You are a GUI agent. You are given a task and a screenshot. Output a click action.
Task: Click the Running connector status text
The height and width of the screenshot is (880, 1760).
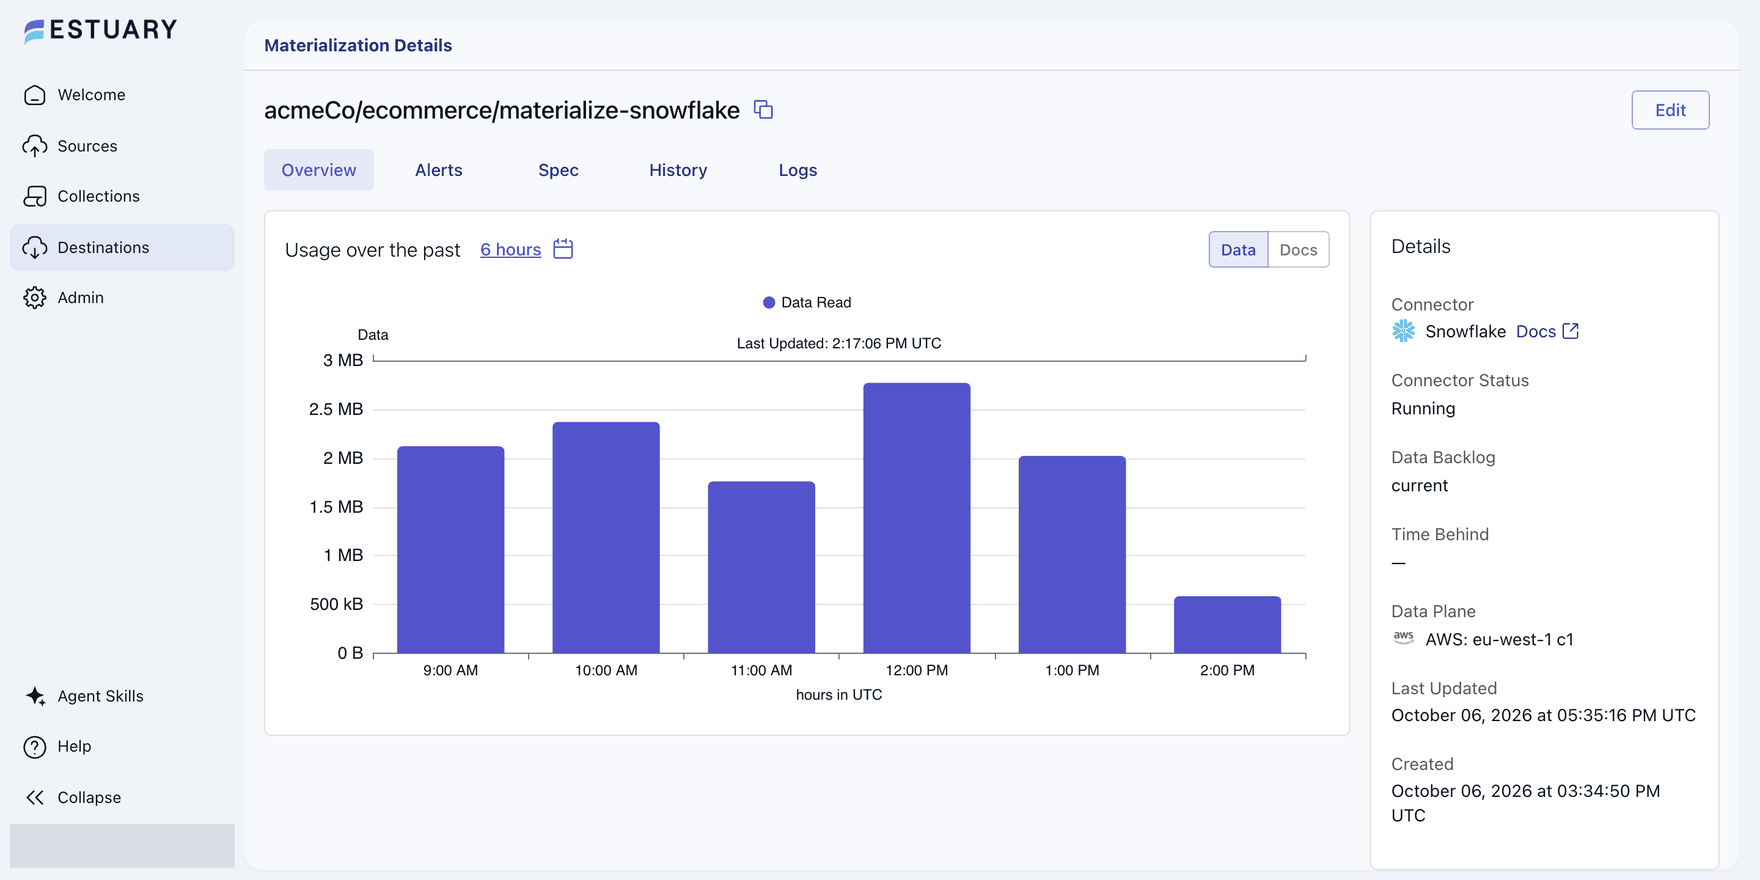[1423, 408]
